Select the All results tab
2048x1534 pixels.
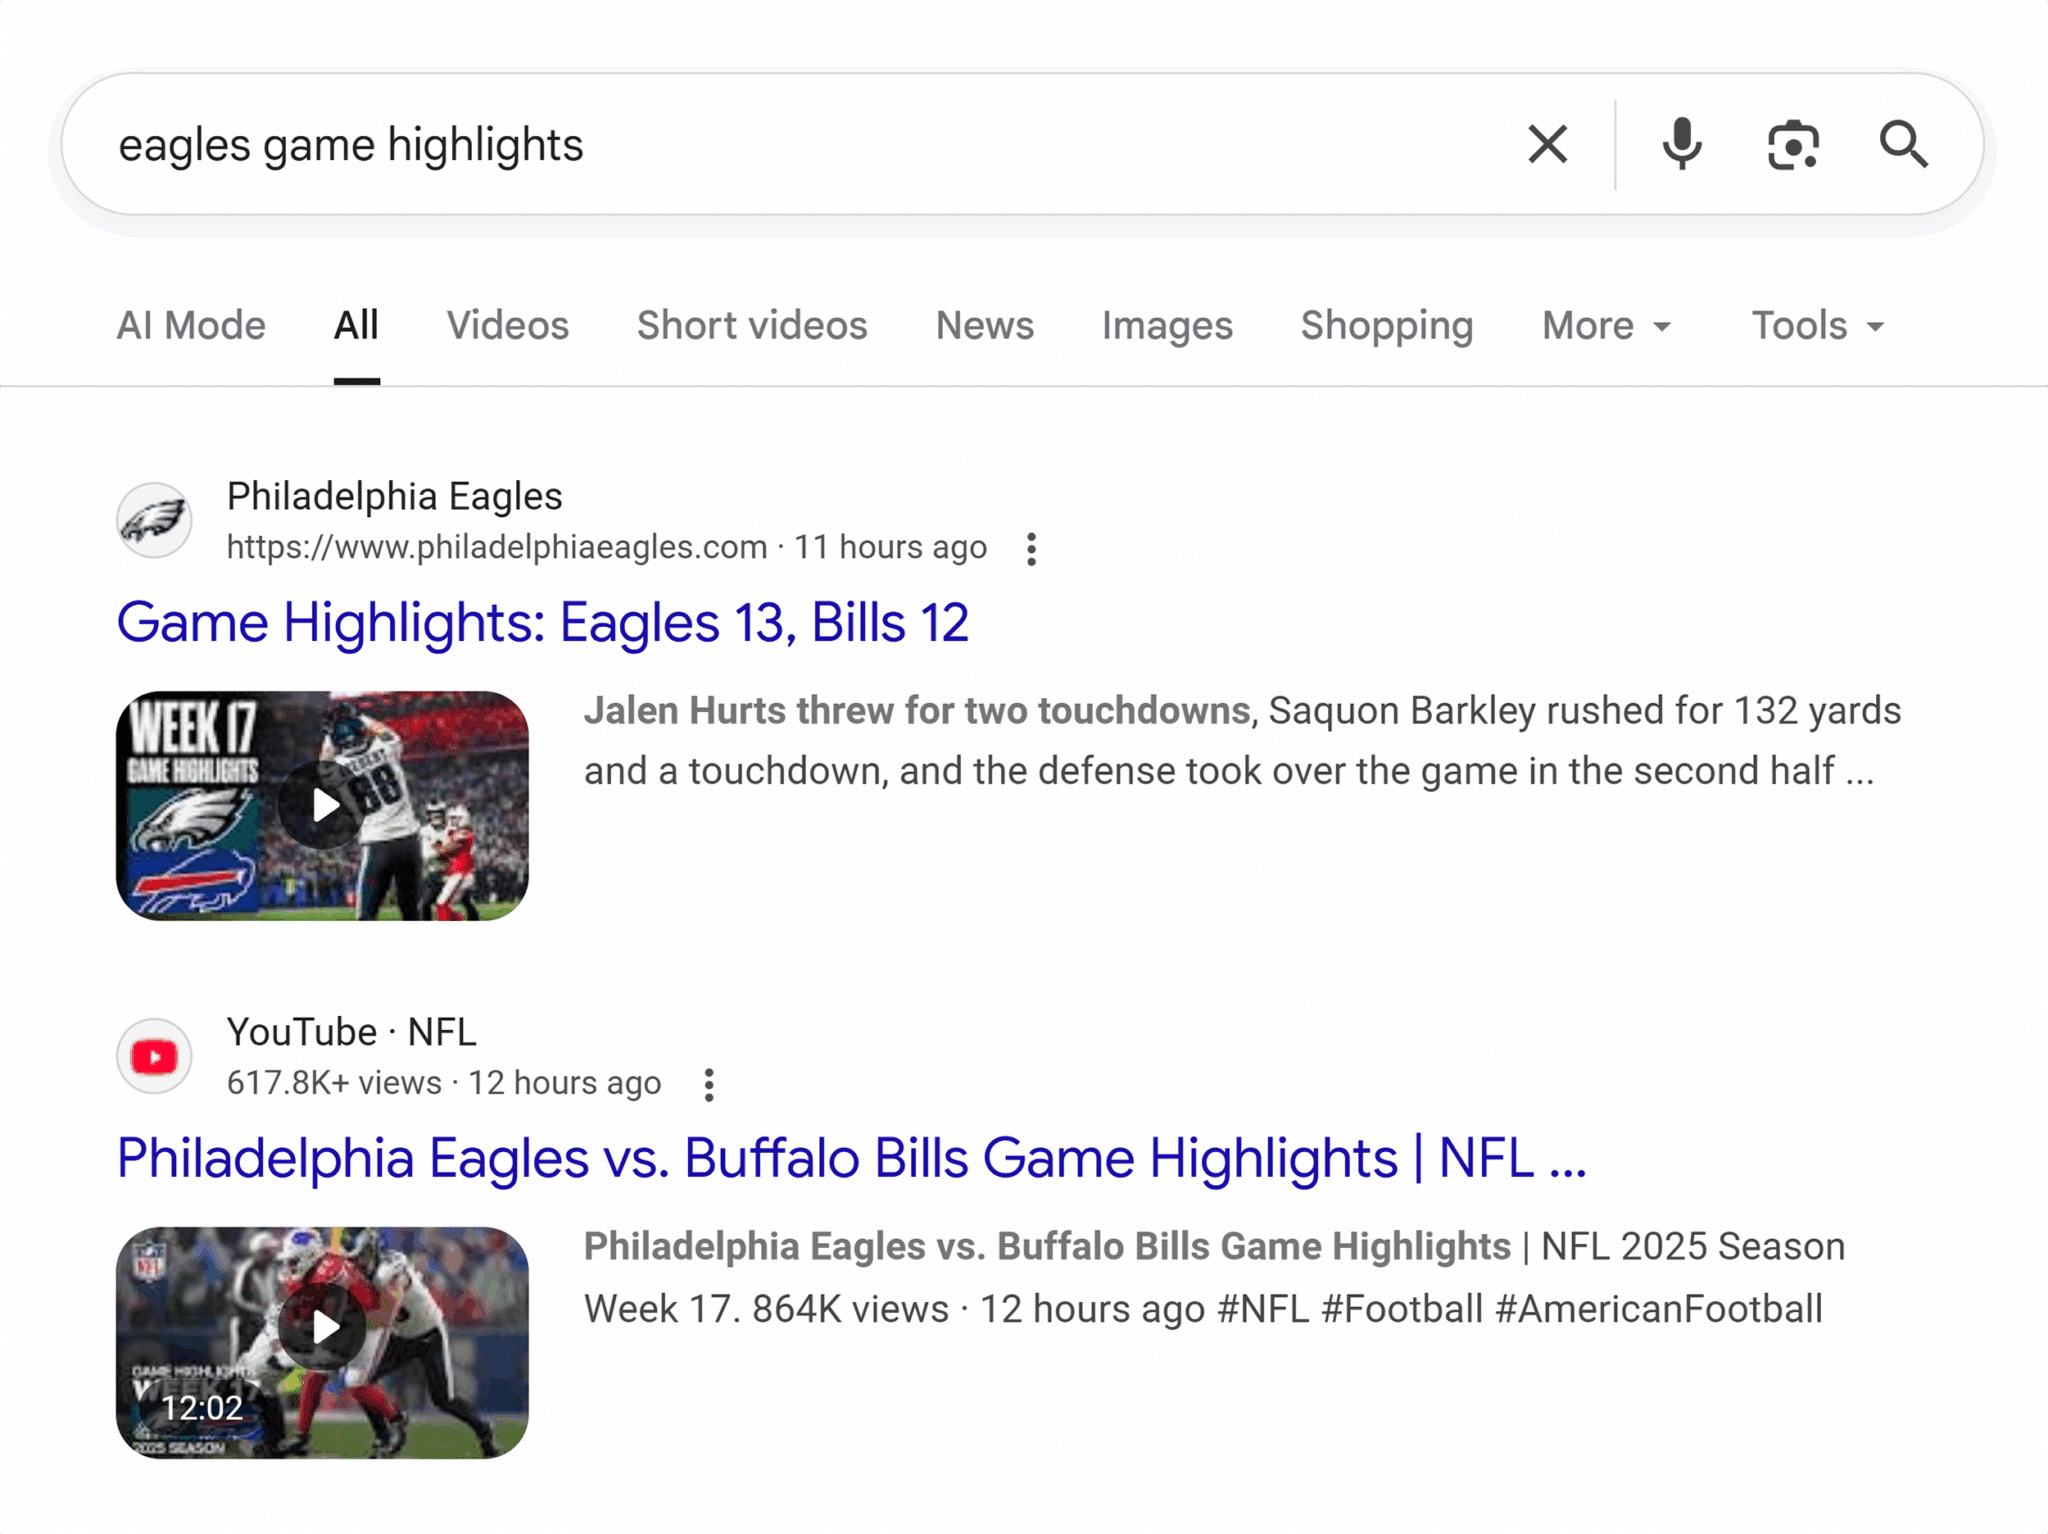point(356,325)
